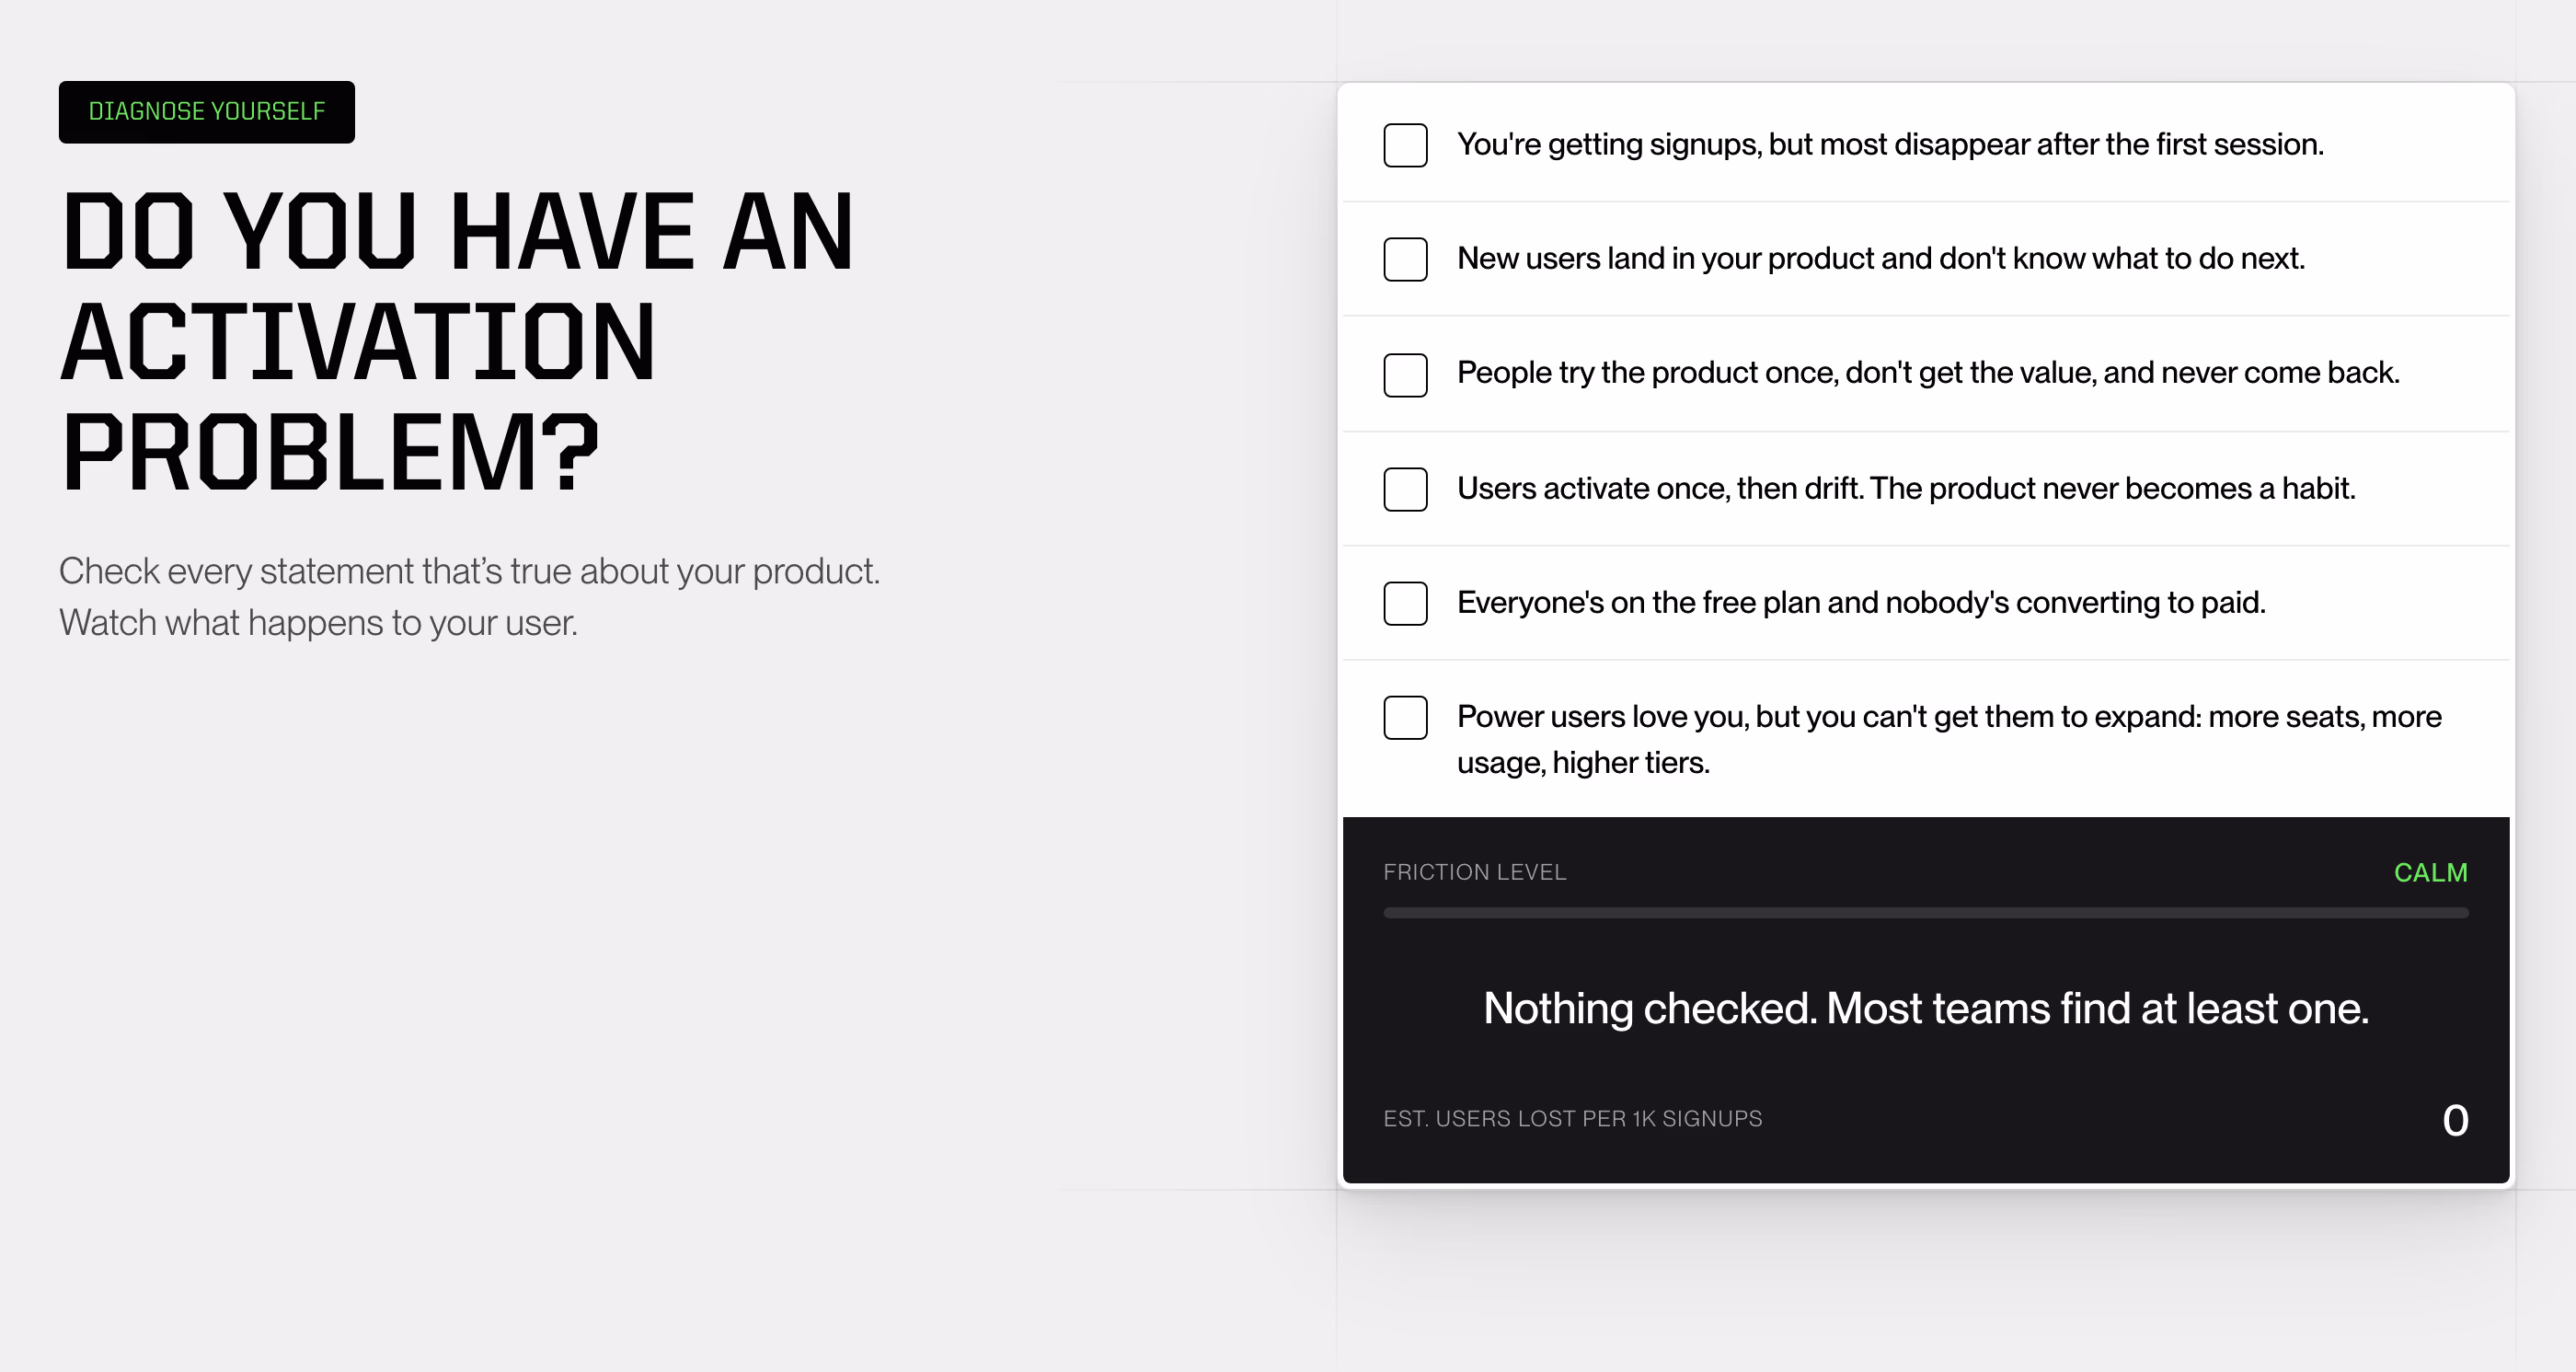The width and height of the screenshot is (2576, 1372).
Task: Check the free plan not converting box
Action: click(x=1405, y=603)
